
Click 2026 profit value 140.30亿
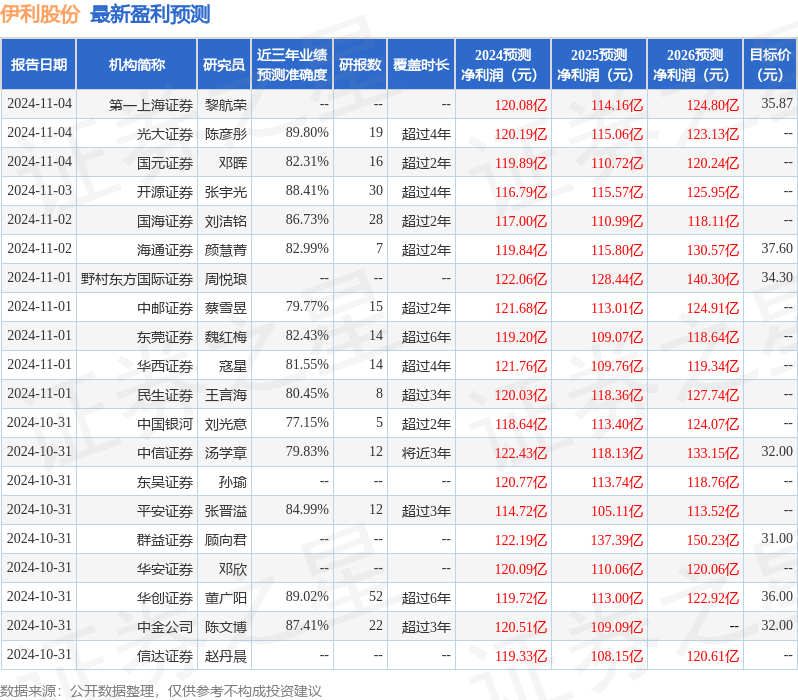pos(713,279)
